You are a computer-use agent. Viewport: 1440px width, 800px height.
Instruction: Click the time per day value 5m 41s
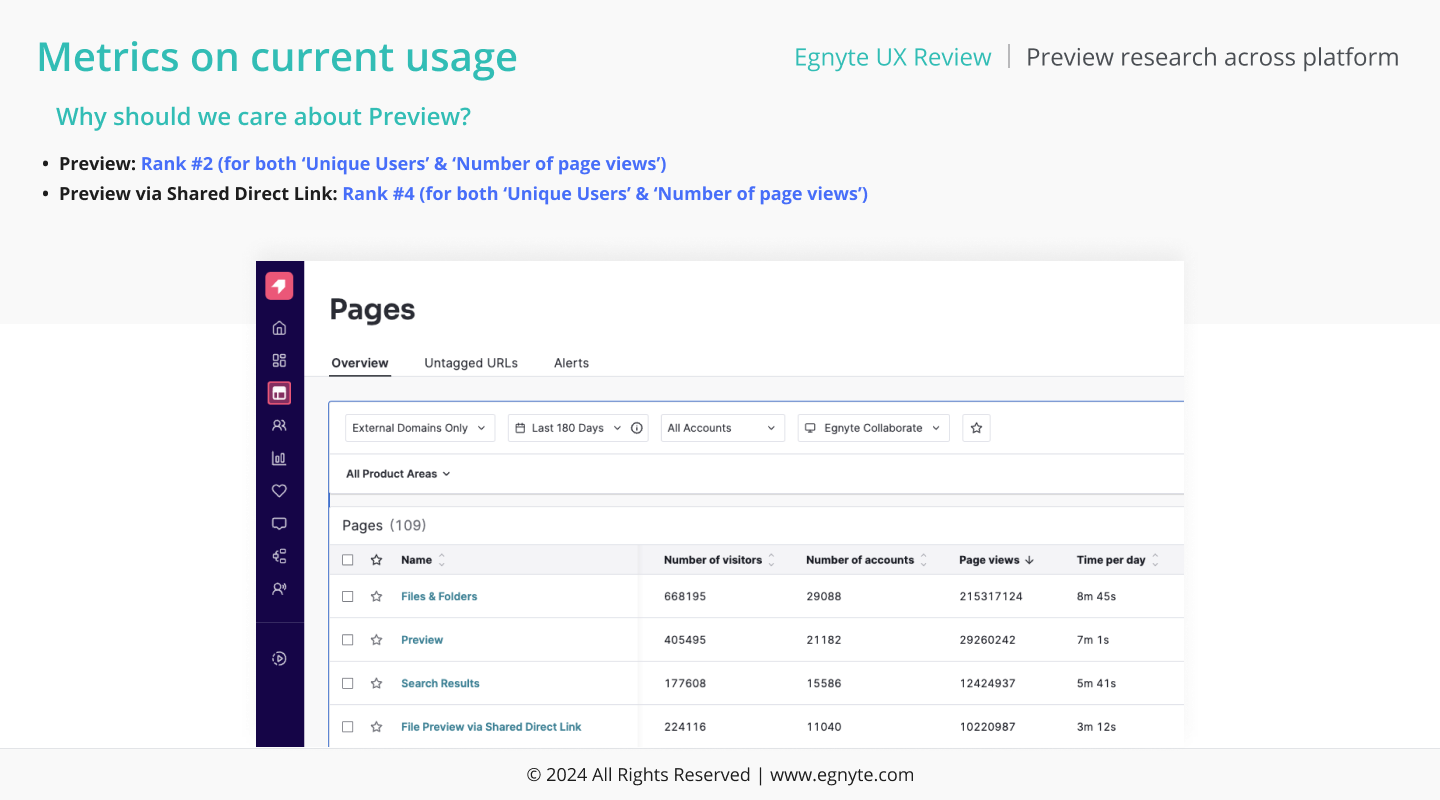pos(1096,684)
